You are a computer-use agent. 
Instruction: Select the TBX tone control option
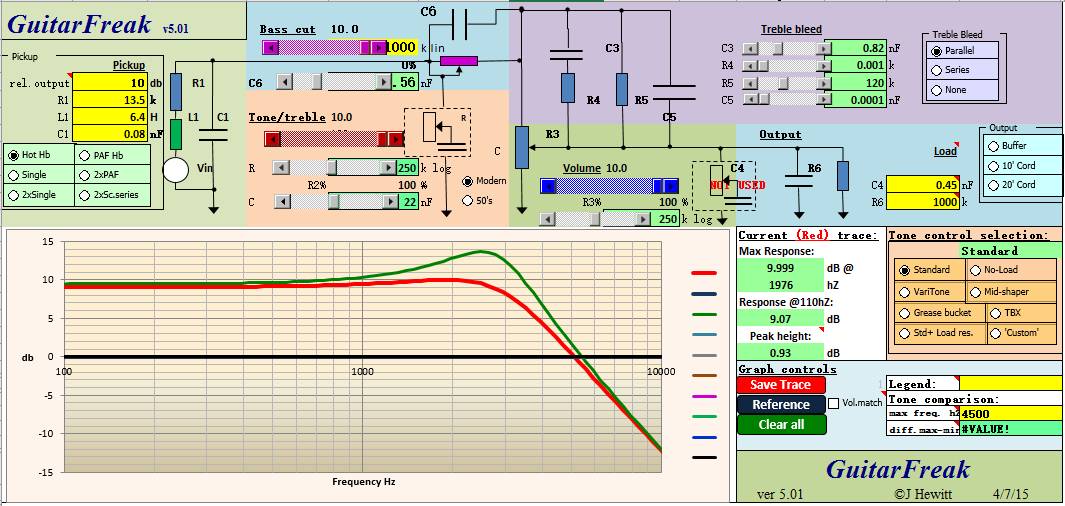tap(996, 313)
